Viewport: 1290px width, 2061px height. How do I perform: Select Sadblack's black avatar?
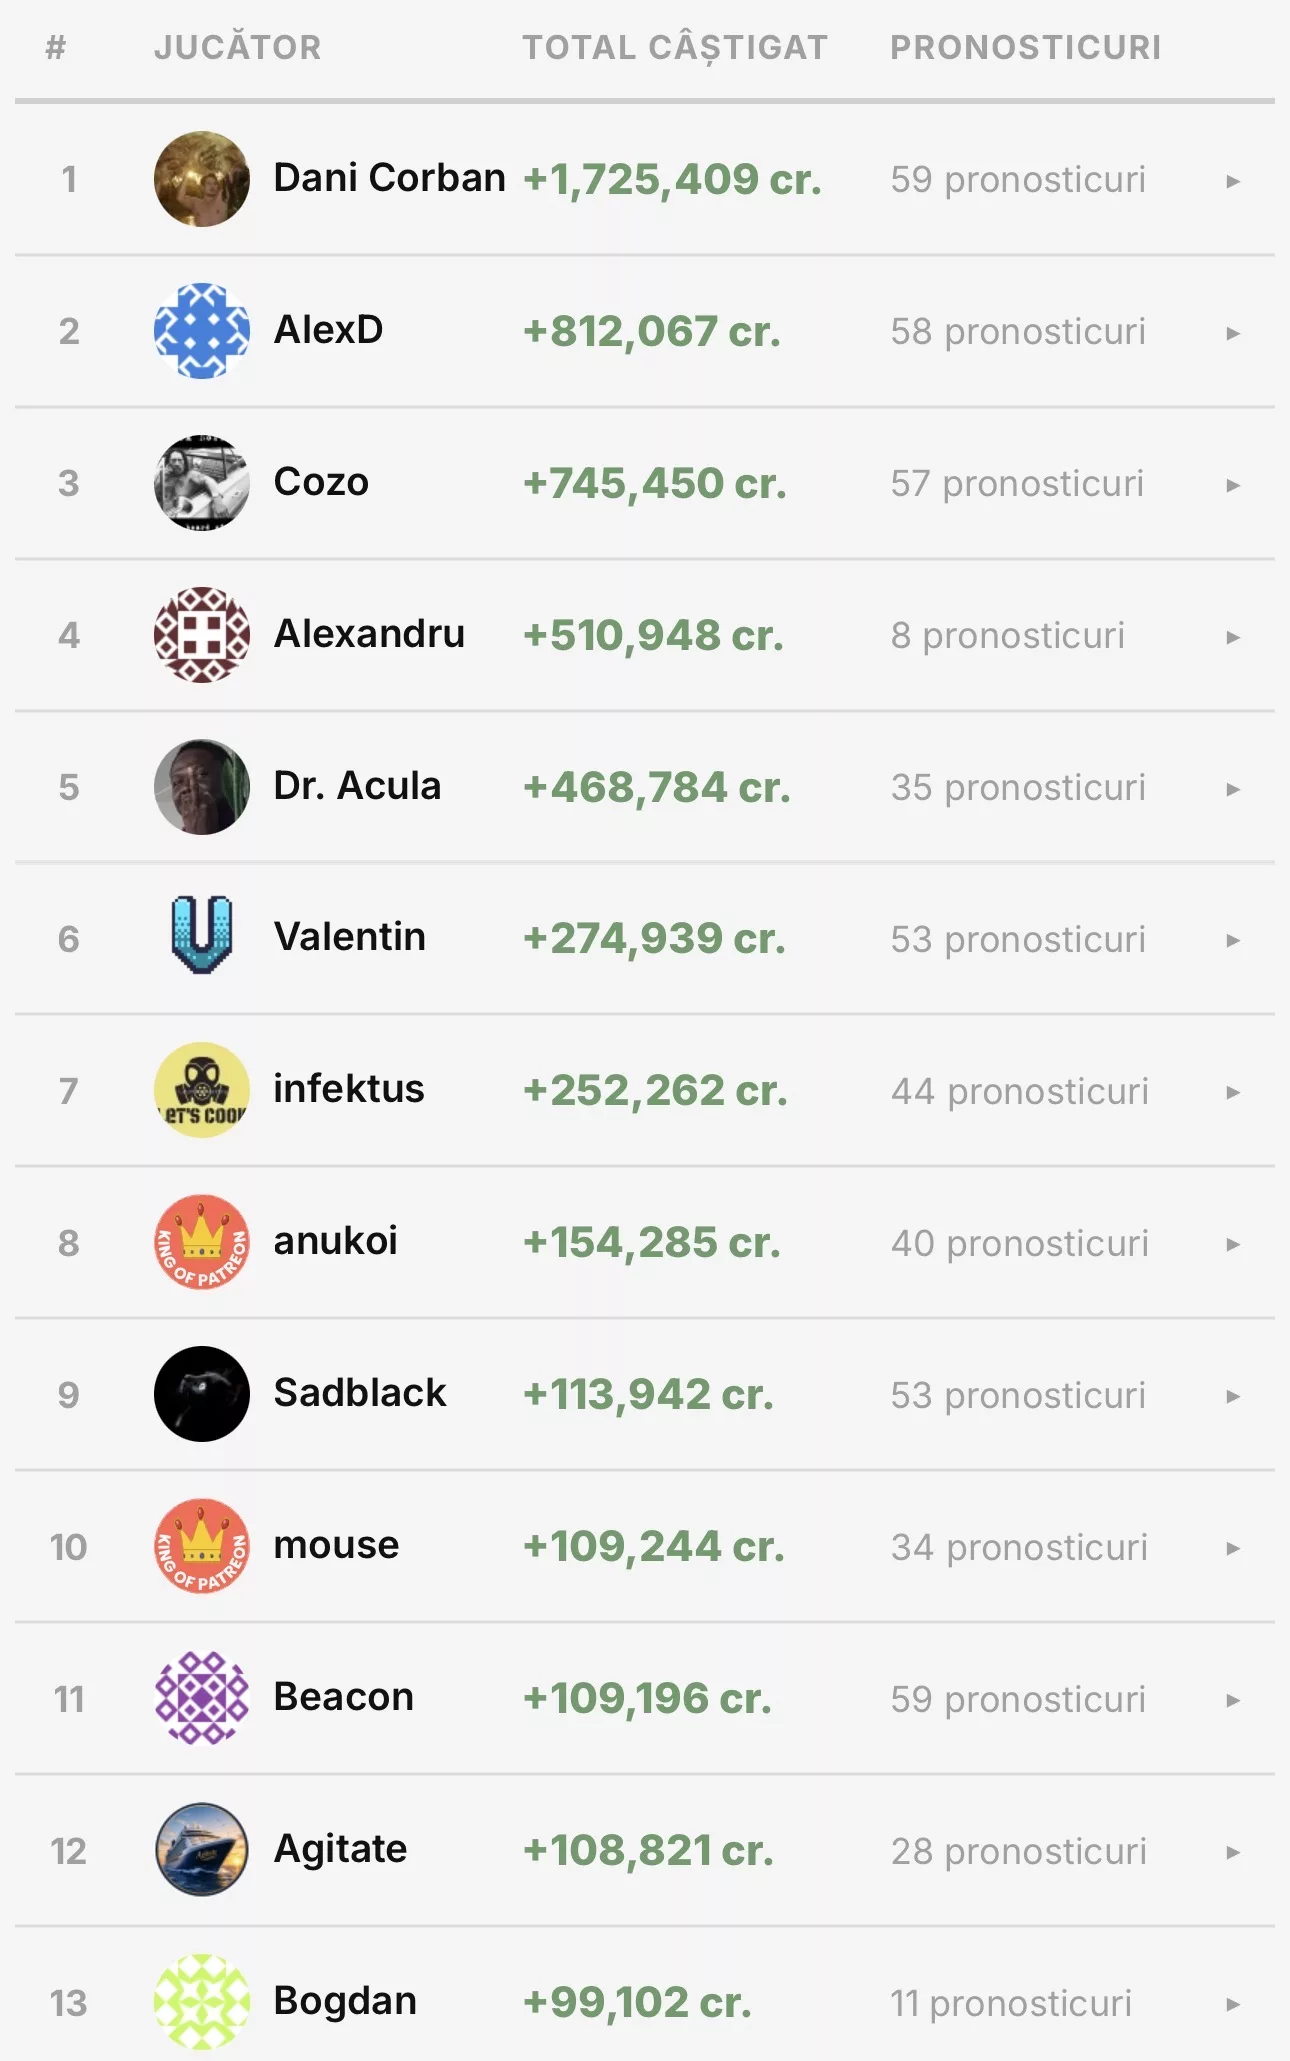(202, 1394)
